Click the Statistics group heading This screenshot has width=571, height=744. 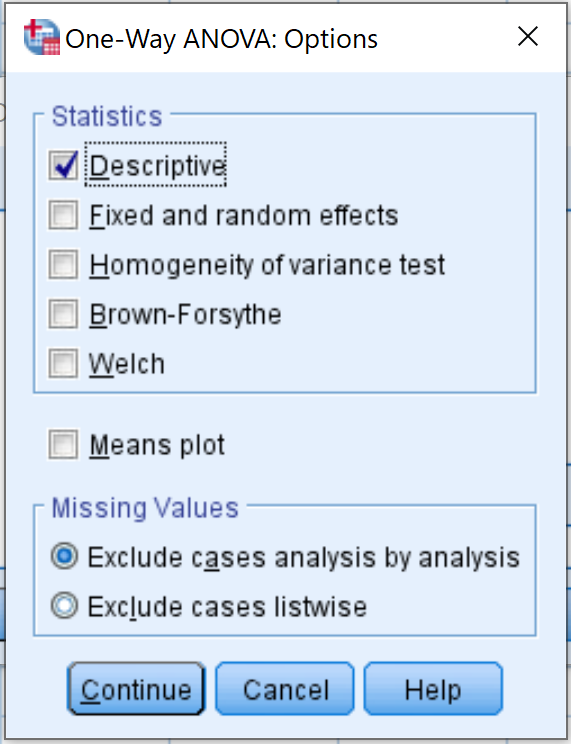tap(107, 116)
